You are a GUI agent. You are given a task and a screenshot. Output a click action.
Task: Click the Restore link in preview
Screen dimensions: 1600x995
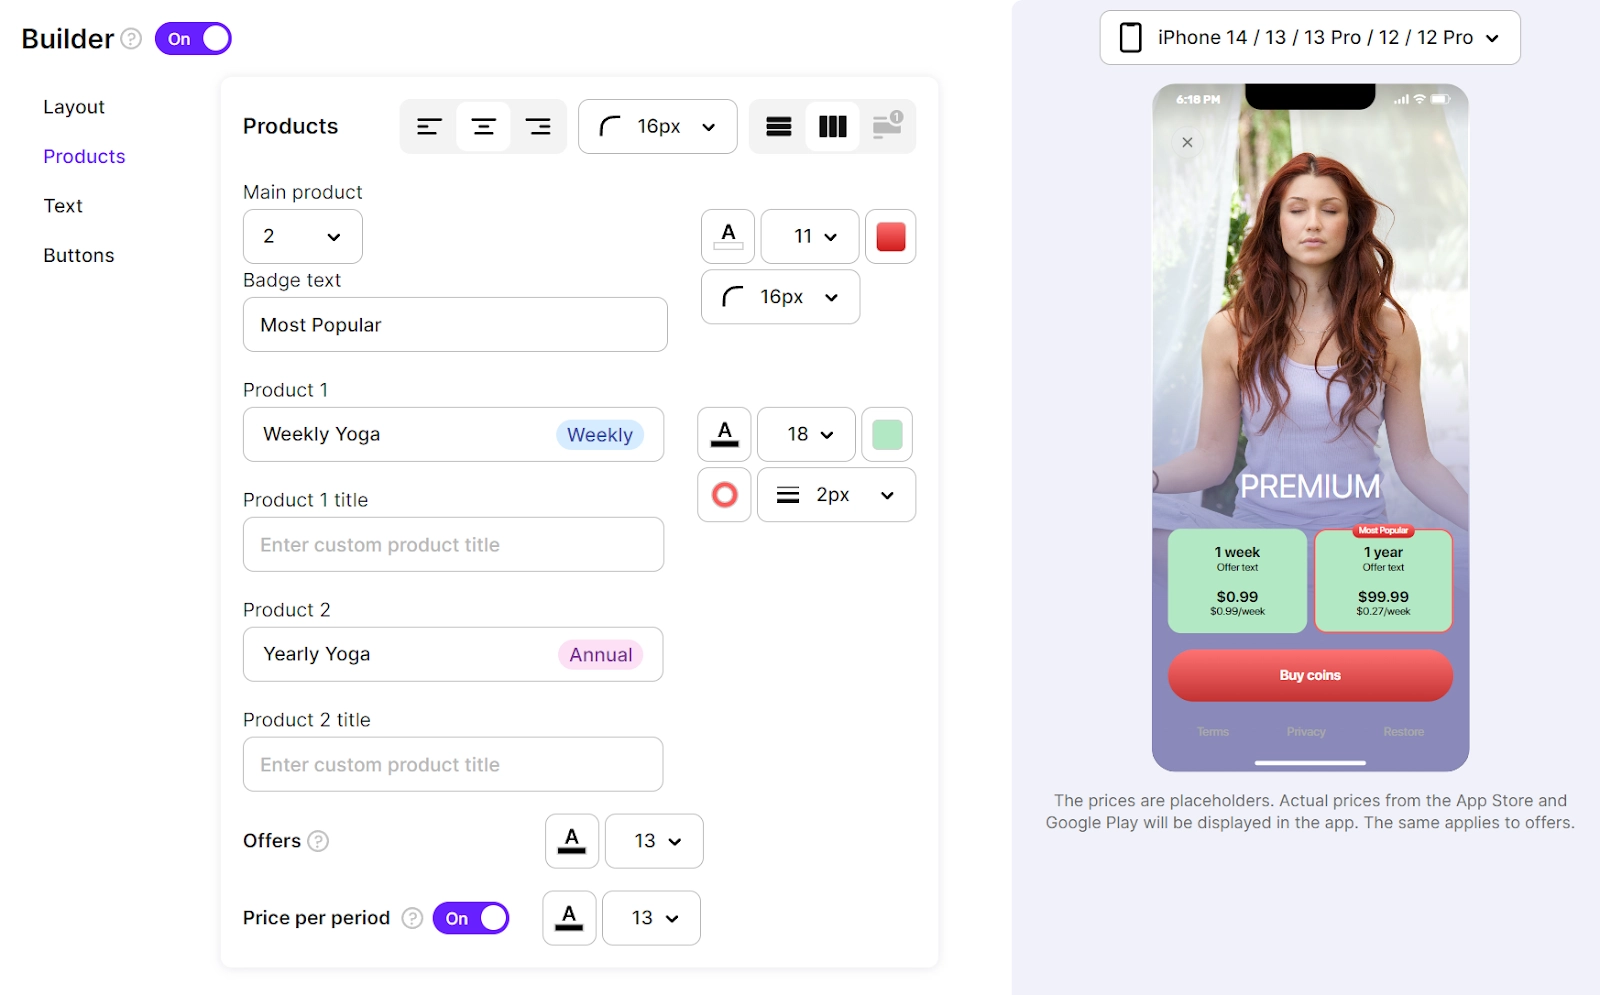(1403, 732)
